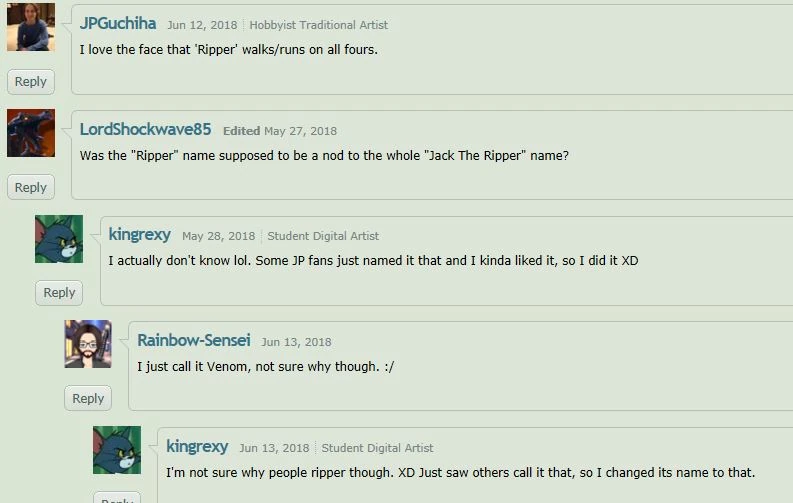The width and height of the screenshot is (793, 503).
Task: Click Rainbow-Sensei's cartoon avatar
Action: pyautogui.click(x=88, y=344)
